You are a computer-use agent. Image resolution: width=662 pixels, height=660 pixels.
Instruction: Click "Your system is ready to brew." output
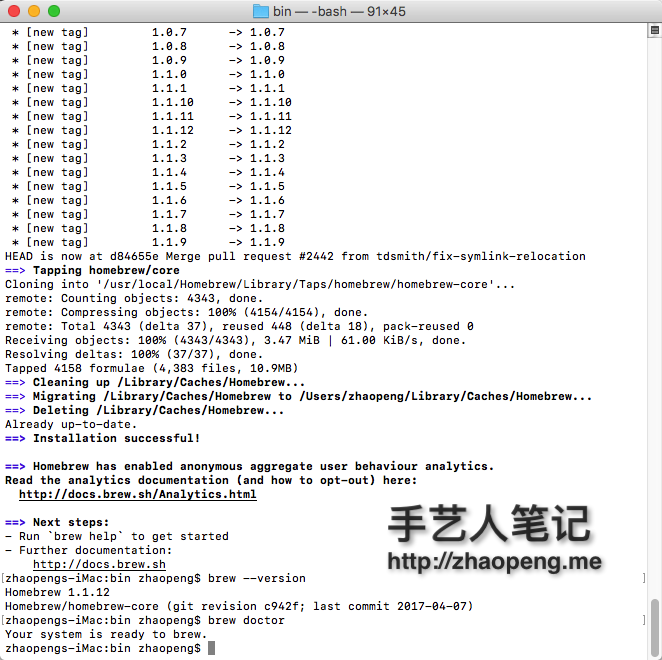click(105, 634)
